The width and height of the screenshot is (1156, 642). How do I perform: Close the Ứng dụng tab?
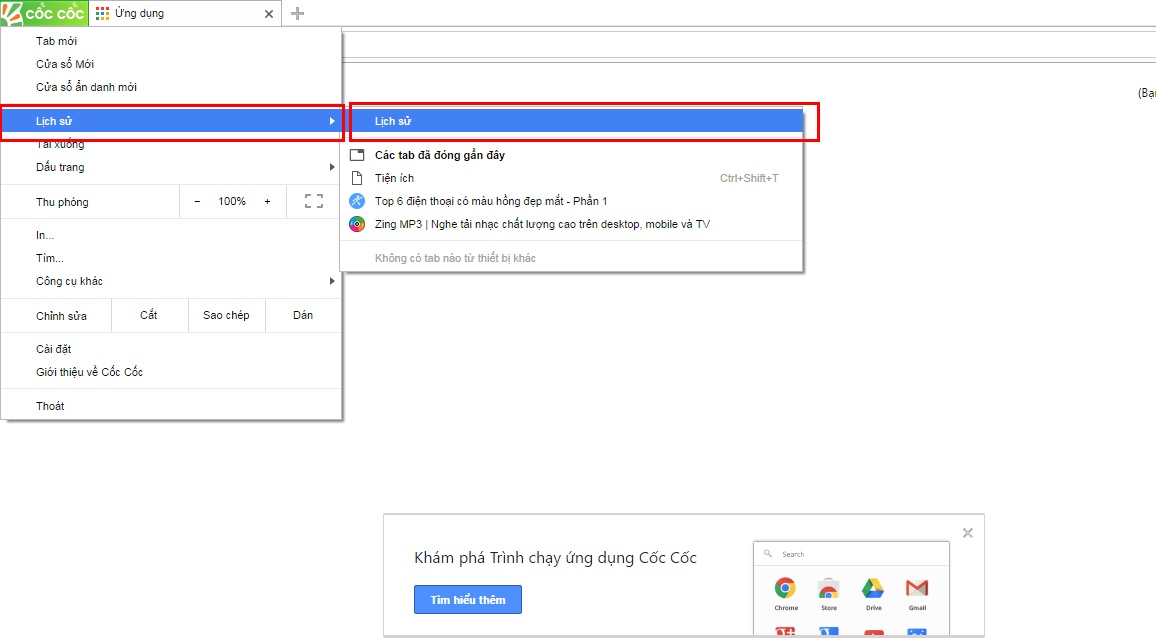(x=268, y=14)
